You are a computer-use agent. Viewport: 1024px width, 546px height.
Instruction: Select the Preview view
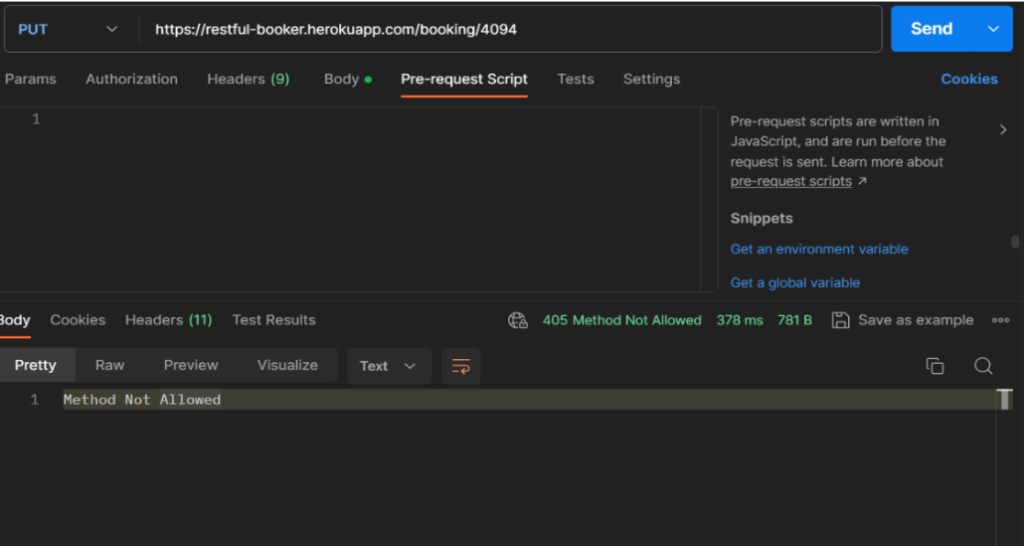click(x=191, y=365)
